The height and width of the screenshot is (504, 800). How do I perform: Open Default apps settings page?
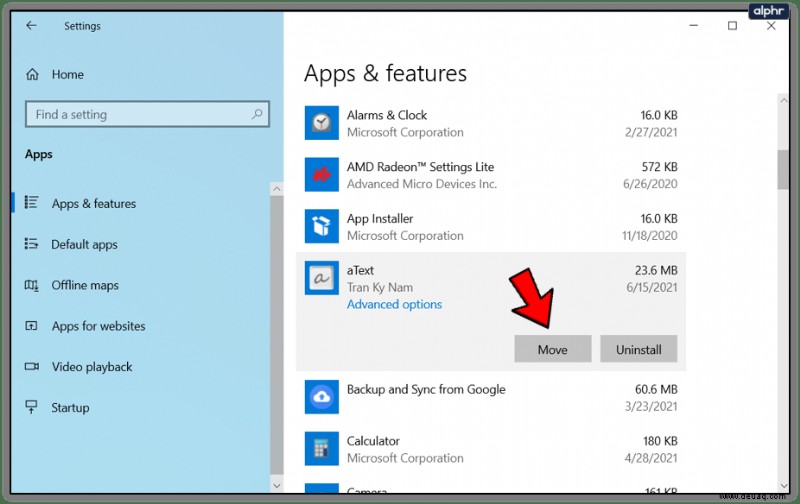pos(84,244)
